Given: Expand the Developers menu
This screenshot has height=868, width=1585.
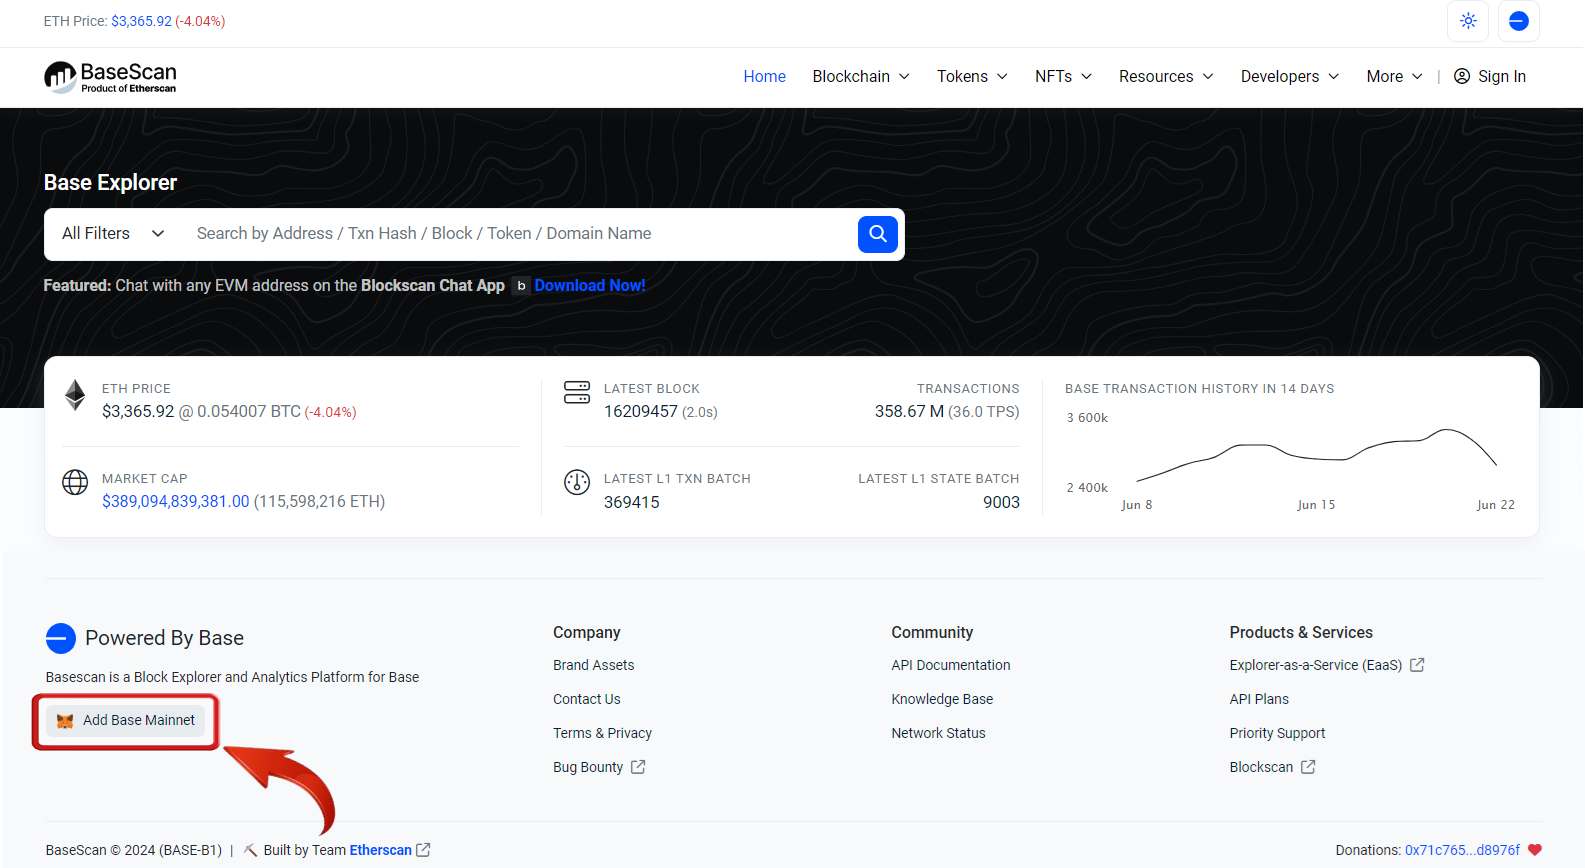Looking at the screenshot, I should pos(1290,76).
